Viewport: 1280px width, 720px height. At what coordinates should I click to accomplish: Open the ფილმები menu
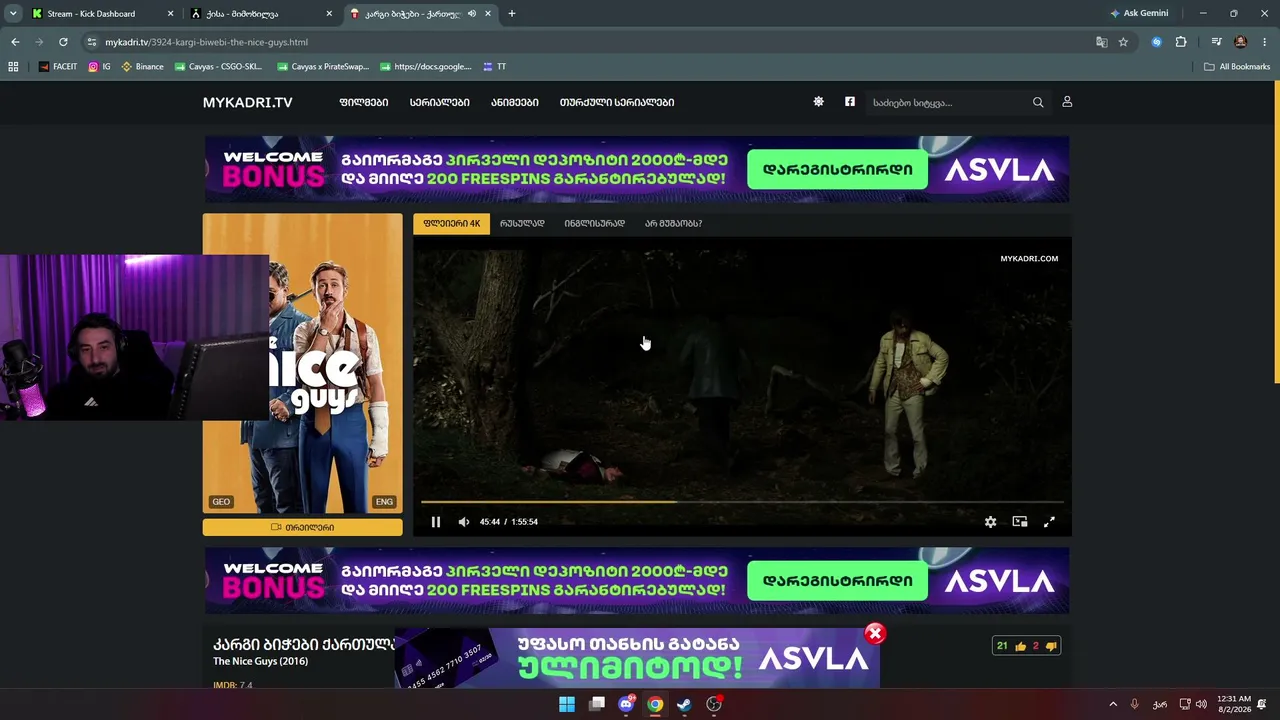coord(364,103)
